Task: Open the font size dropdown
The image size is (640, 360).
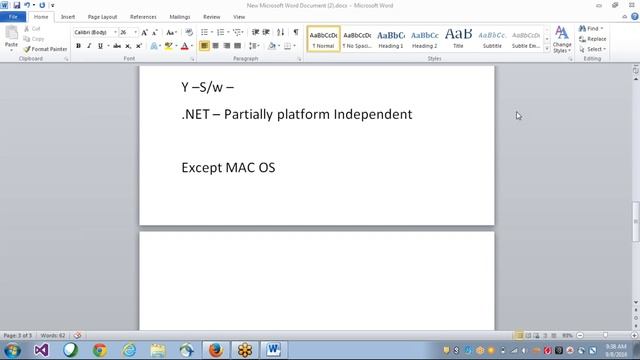Action: coord(135,32)
